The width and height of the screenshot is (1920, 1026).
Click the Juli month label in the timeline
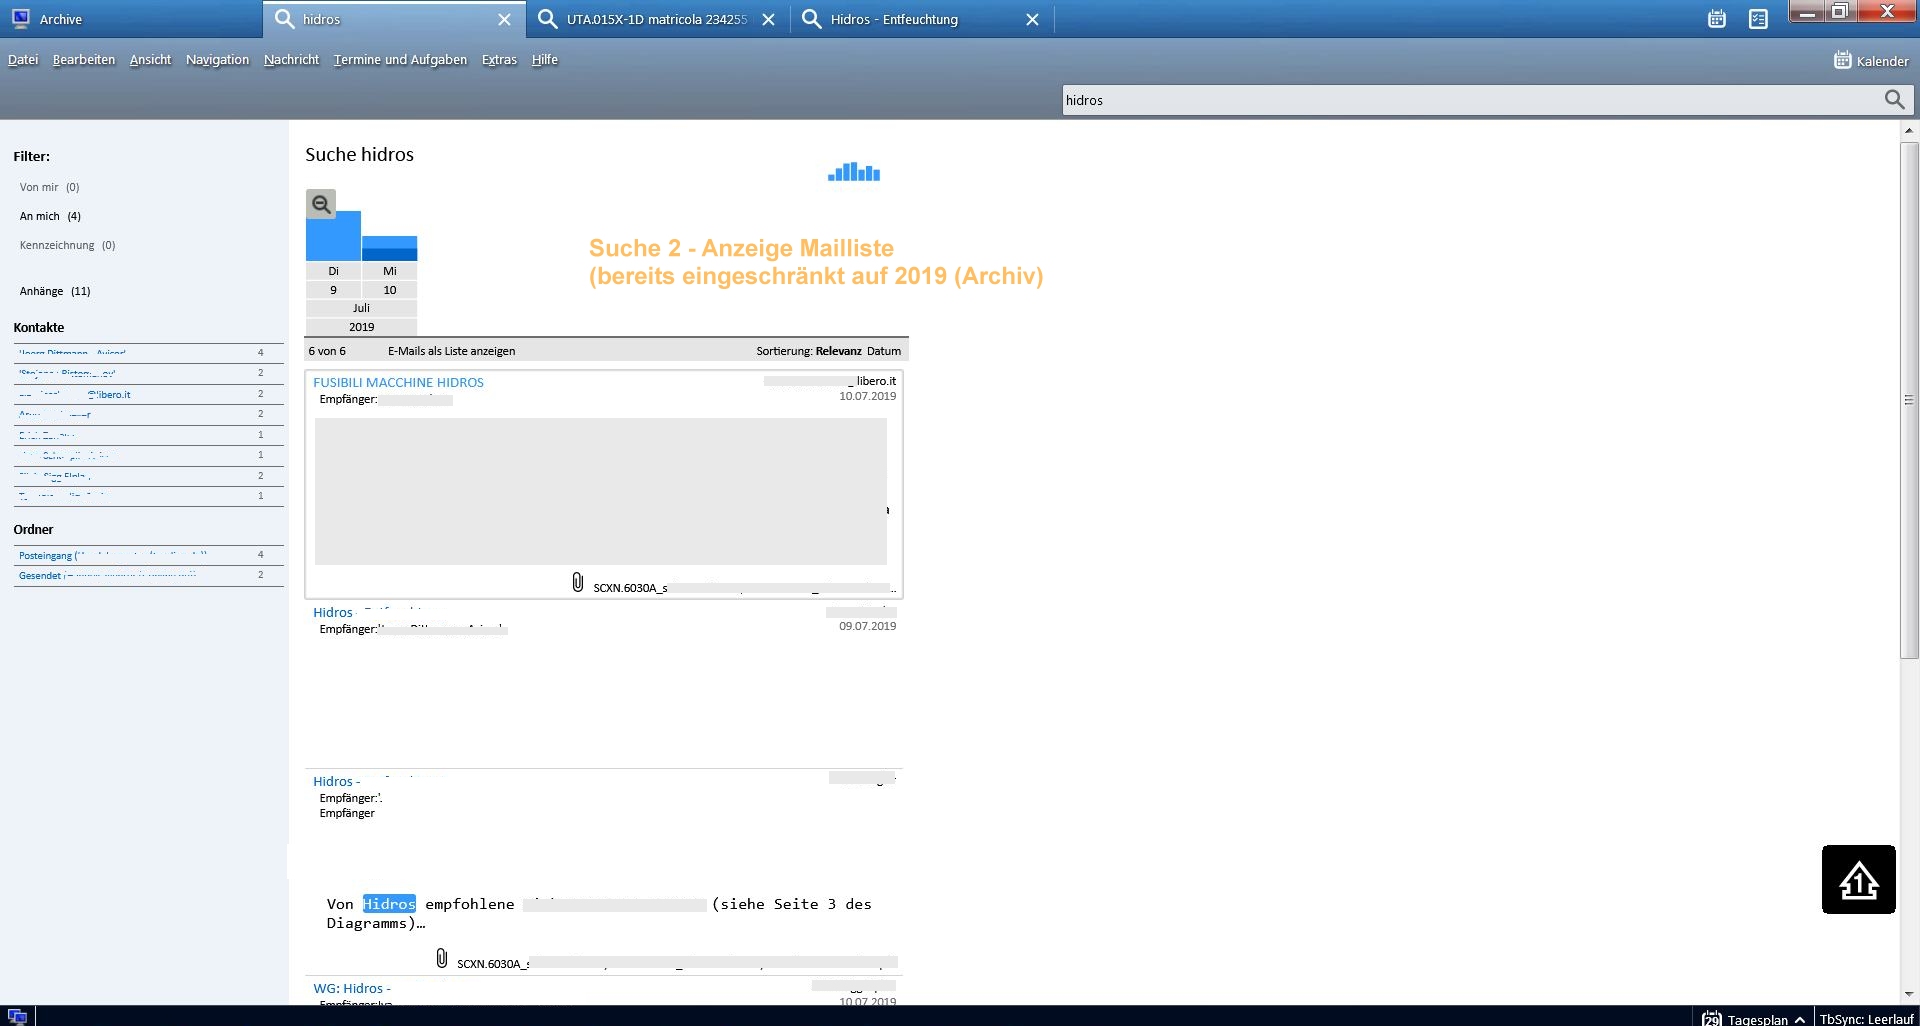point(361,308)
